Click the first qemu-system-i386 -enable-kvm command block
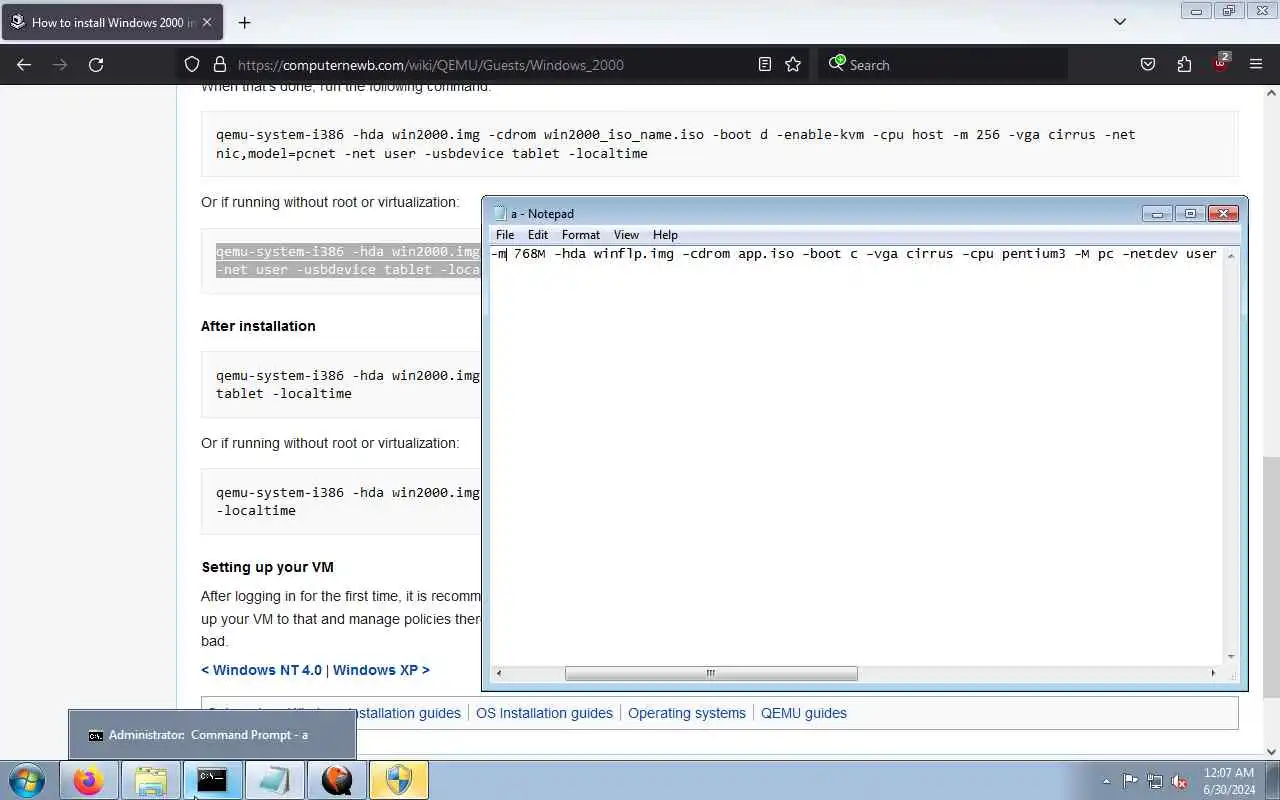The width and height of the screenshot is (1280, 800). click(719, 144)
